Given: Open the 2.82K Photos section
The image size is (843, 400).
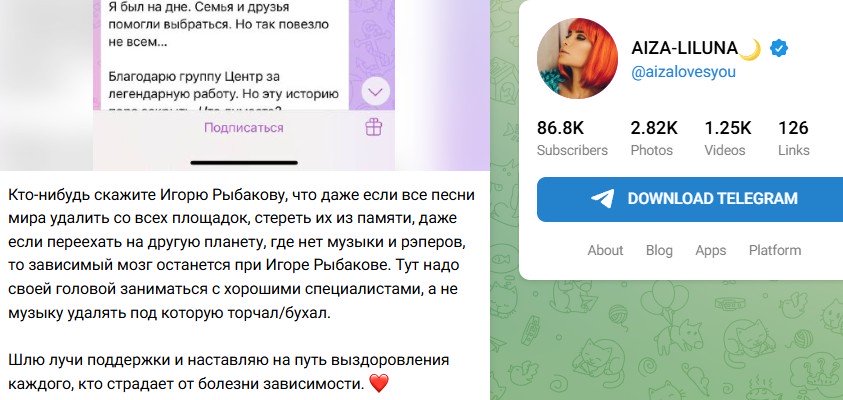Looking at the screenshot, I should (654, 138).
